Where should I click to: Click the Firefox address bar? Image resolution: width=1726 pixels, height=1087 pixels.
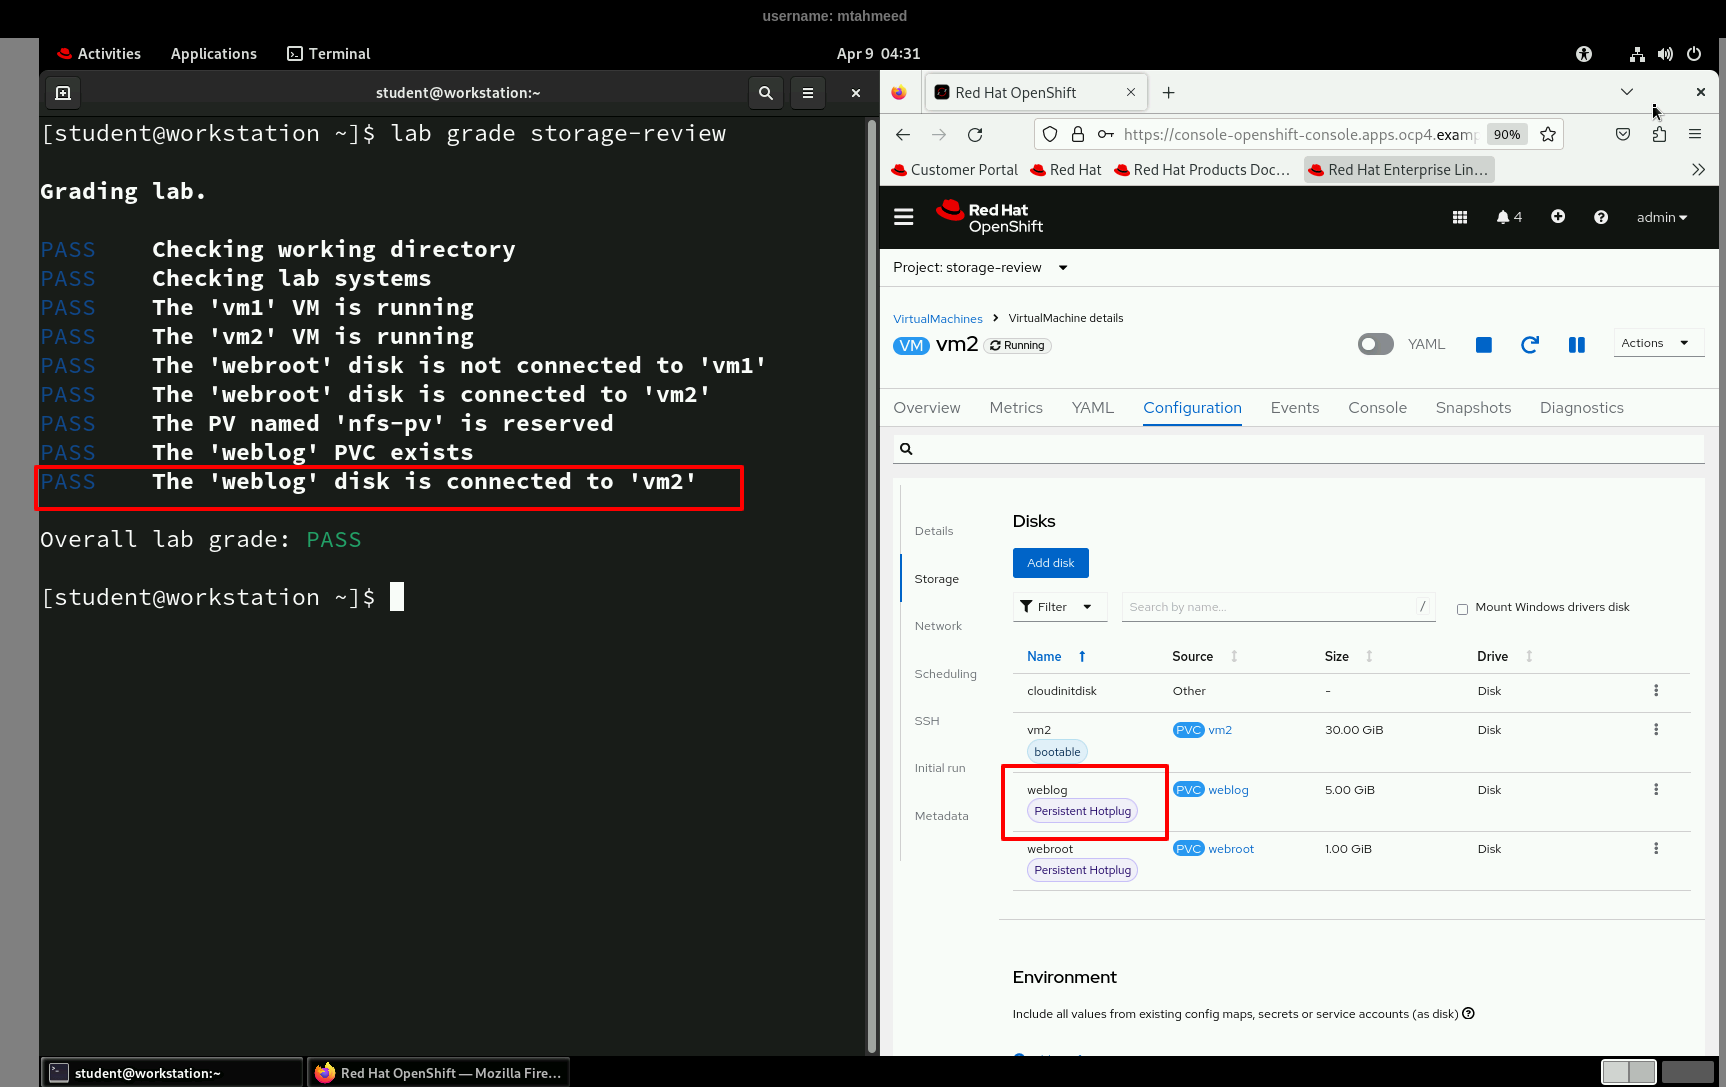(1298, 134)
